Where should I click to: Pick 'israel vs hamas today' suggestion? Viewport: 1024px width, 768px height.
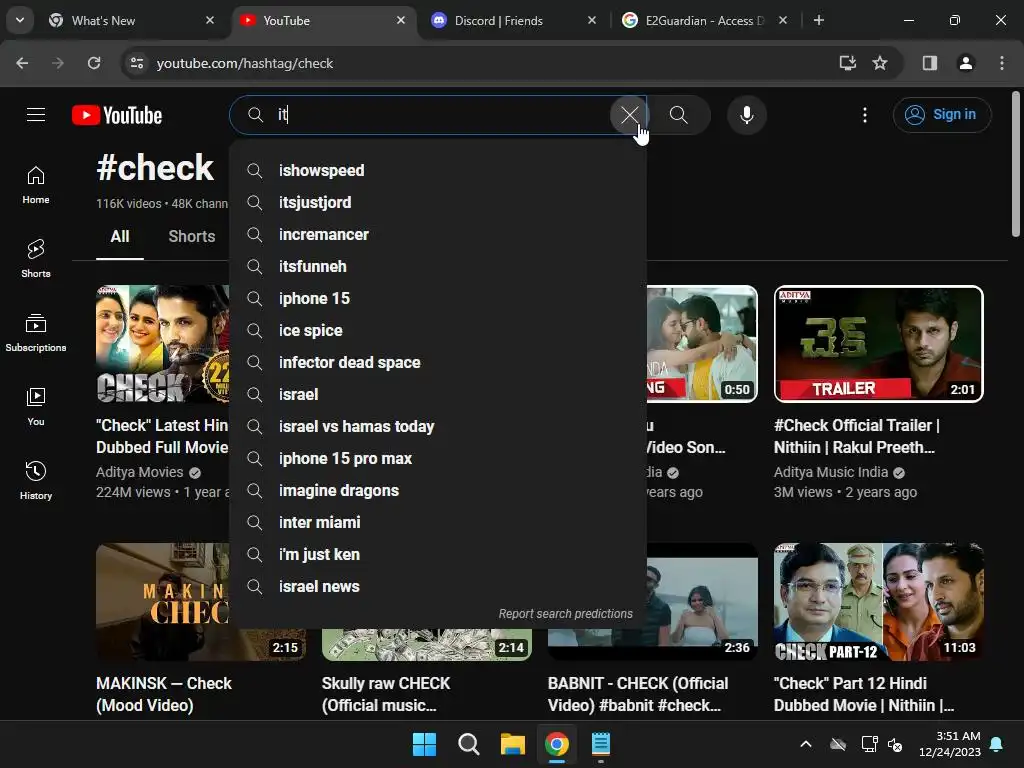click(438, 426)
